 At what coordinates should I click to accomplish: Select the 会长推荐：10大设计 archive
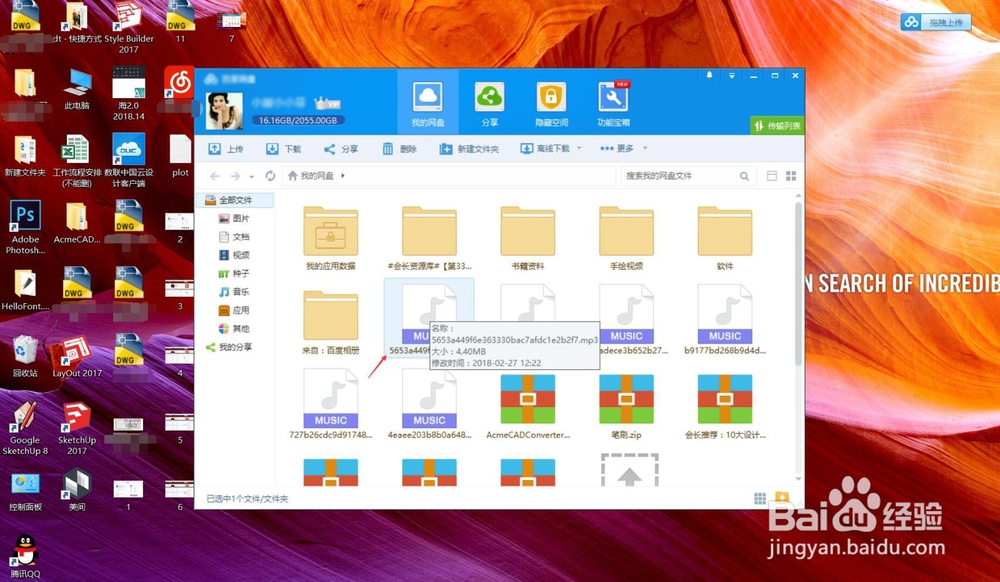tap(724, 407)
